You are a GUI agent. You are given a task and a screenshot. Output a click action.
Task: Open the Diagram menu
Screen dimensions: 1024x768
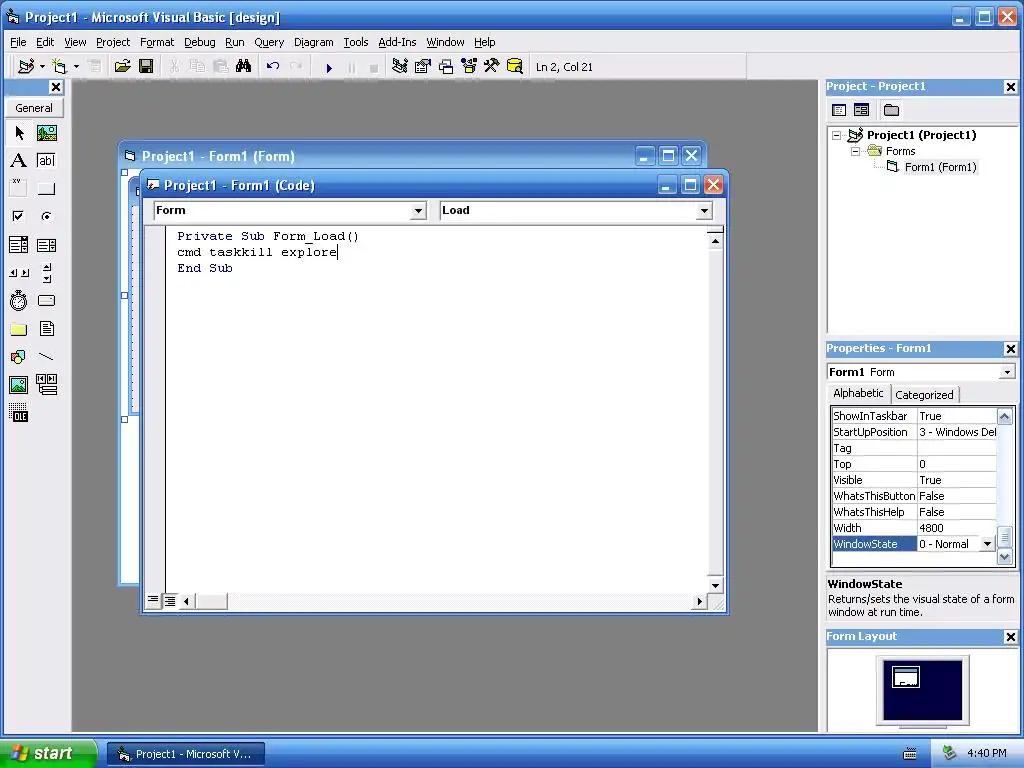coord(313,42)
